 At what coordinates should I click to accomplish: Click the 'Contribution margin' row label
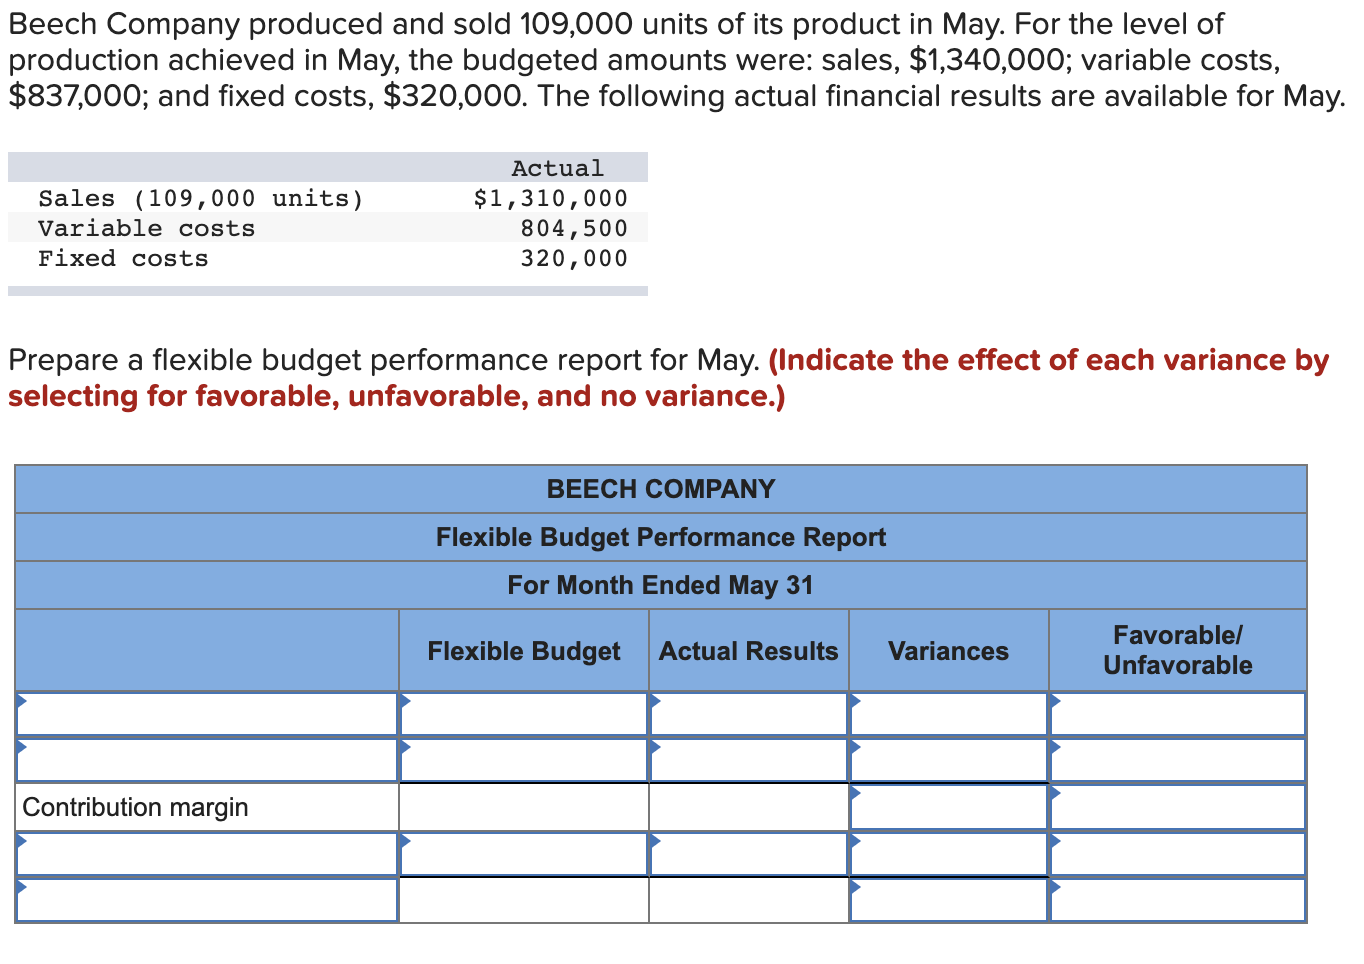coord(135,807)
